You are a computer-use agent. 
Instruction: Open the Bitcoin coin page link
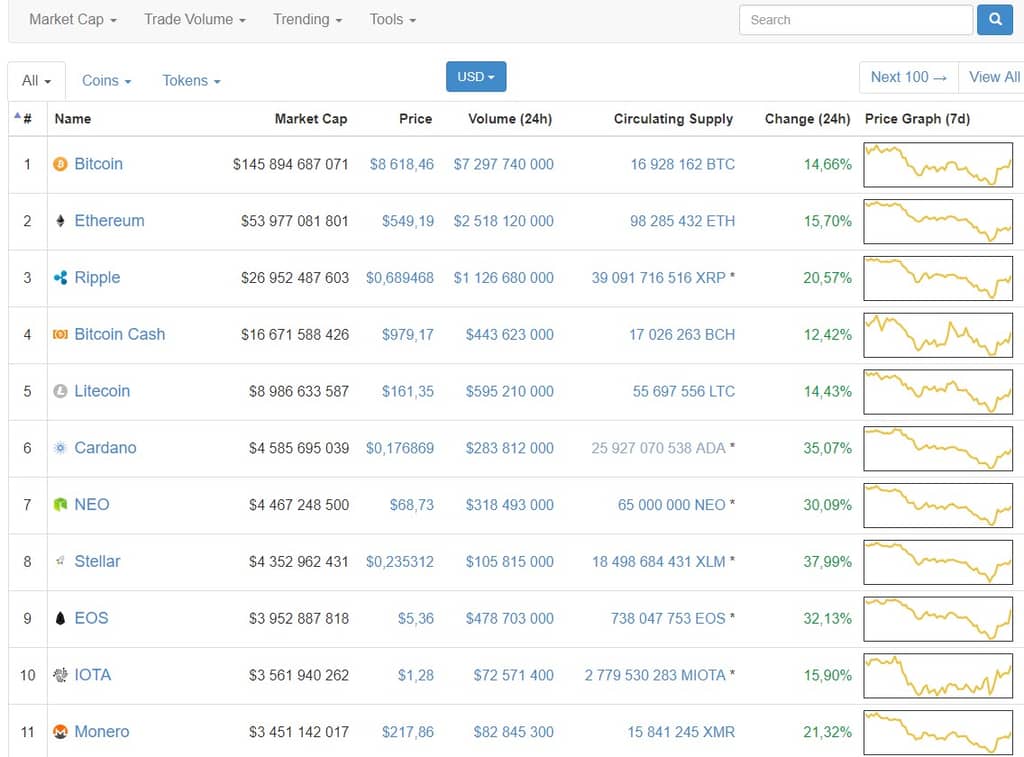pos(99,164)
